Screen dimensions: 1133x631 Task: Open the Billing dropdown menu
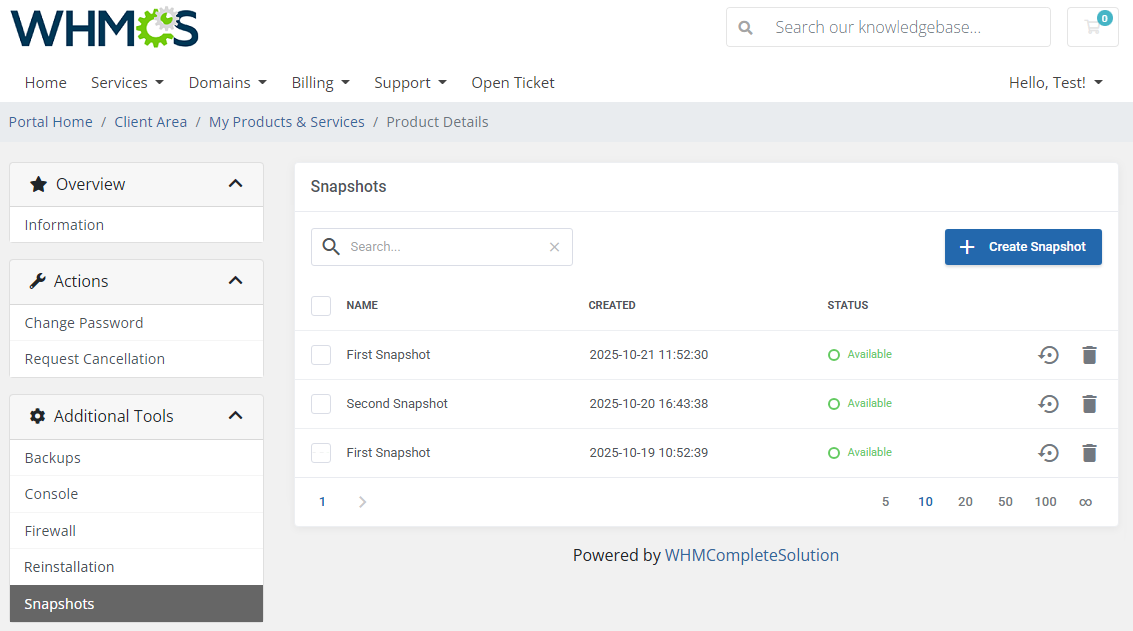click(x=320, y=82)
